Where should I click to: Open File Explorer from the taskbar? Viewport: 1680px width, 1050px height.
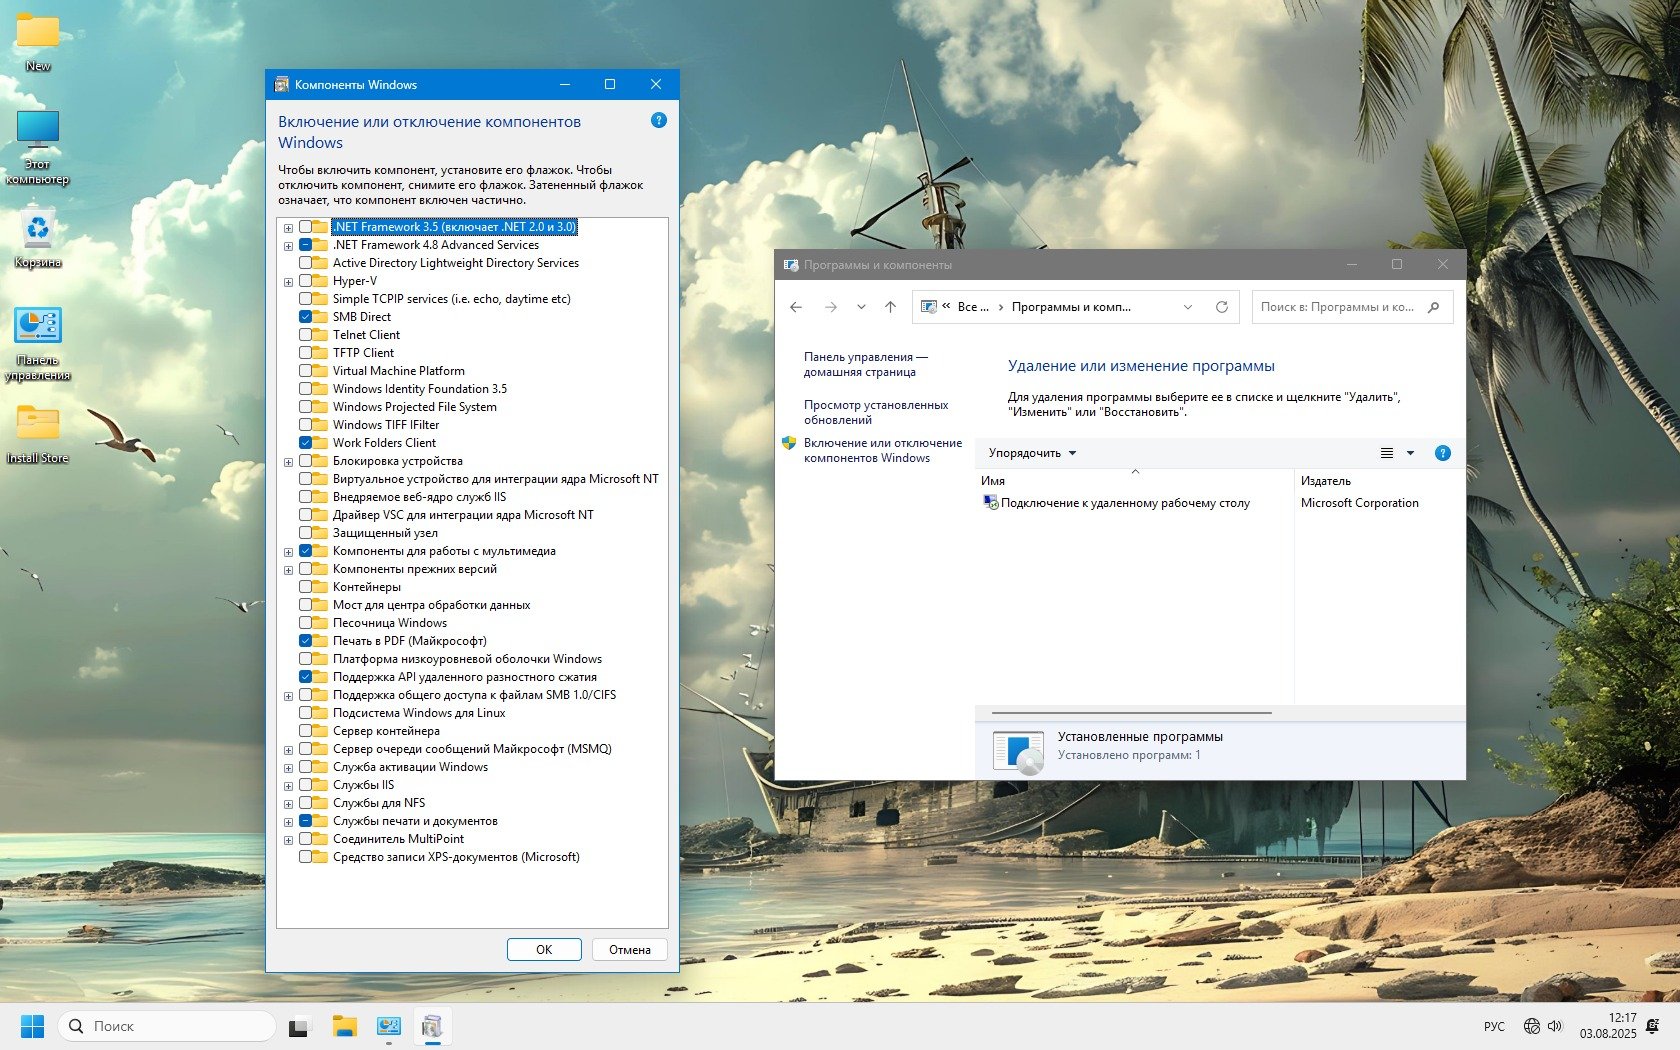click(345, 1026)
